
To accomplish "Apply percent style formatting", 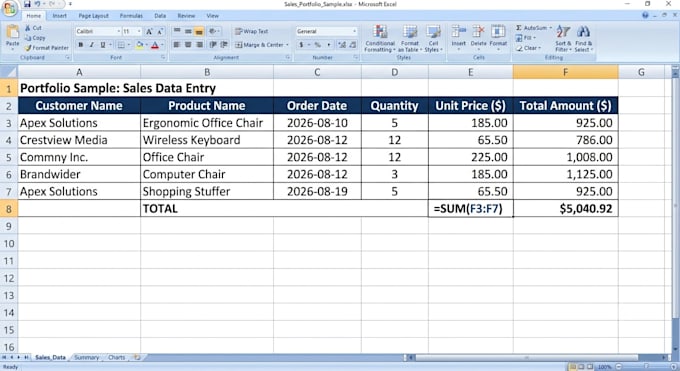I will tap(318, 45).
